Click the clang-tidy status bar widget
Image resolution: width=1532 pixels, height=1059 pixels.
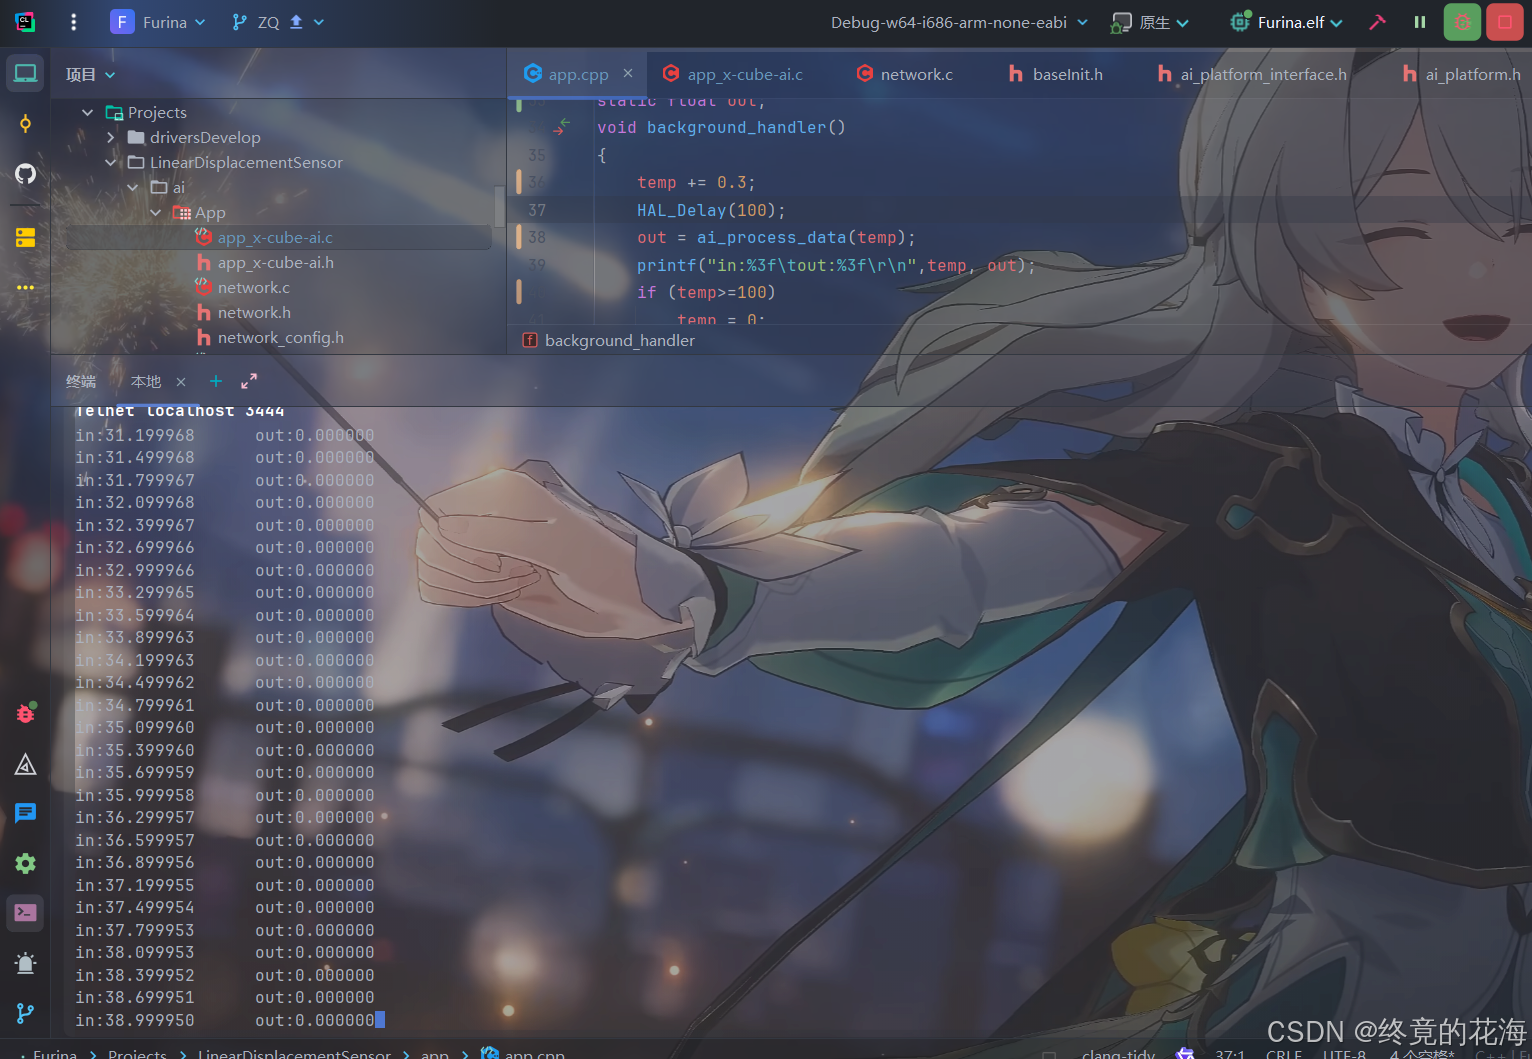coord(1118,1053)
